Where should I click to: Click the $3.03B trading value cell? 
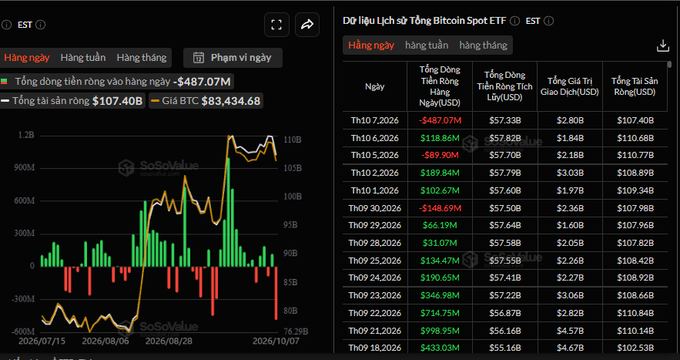point(570,173)
